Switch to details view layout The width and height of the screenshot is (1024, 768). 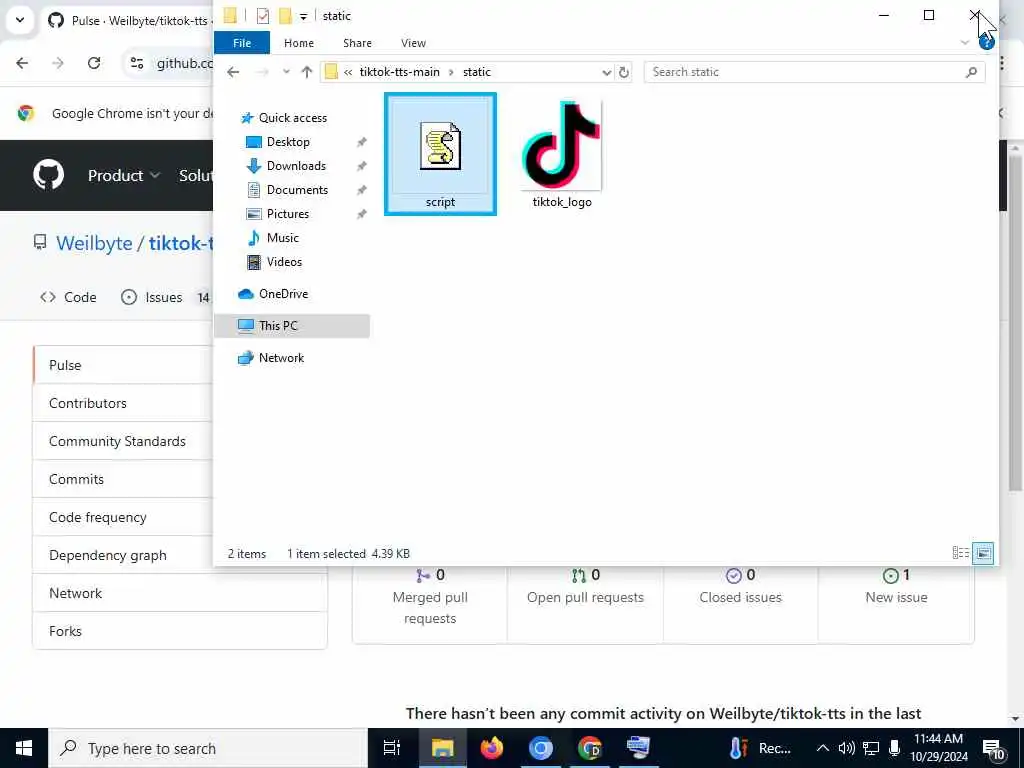(x=960, y=554)
